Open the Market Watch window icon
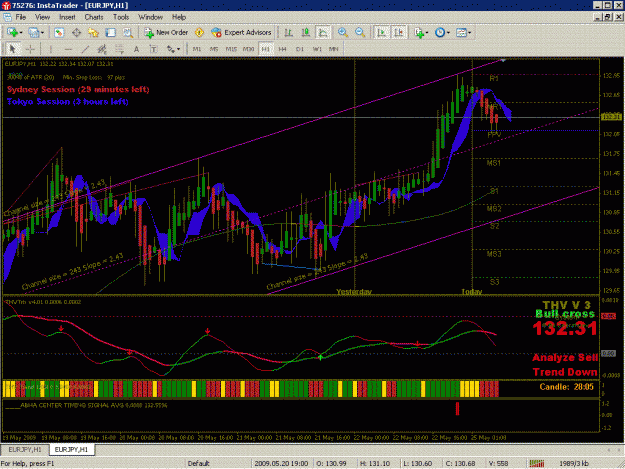 [59, 33]
